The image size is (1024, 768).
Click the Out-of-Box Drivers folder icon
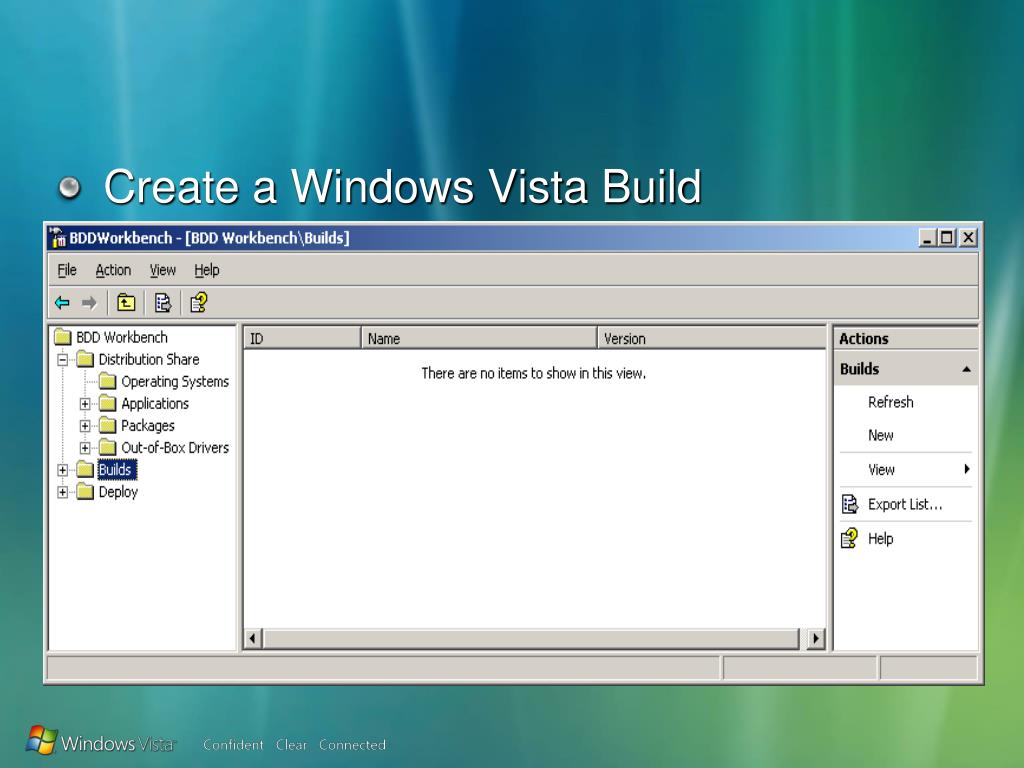108,448
